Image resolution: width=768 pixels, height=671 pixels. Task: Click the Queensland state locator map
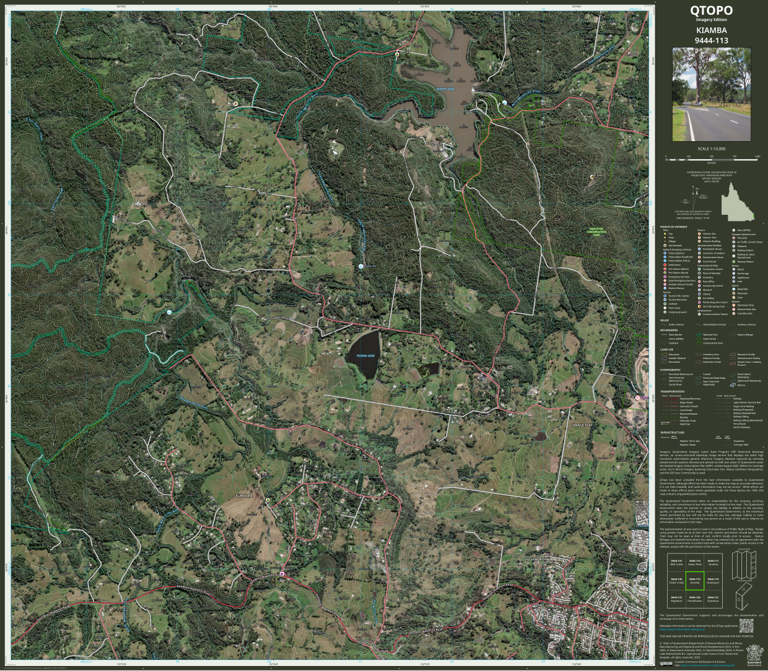[737, 202]
